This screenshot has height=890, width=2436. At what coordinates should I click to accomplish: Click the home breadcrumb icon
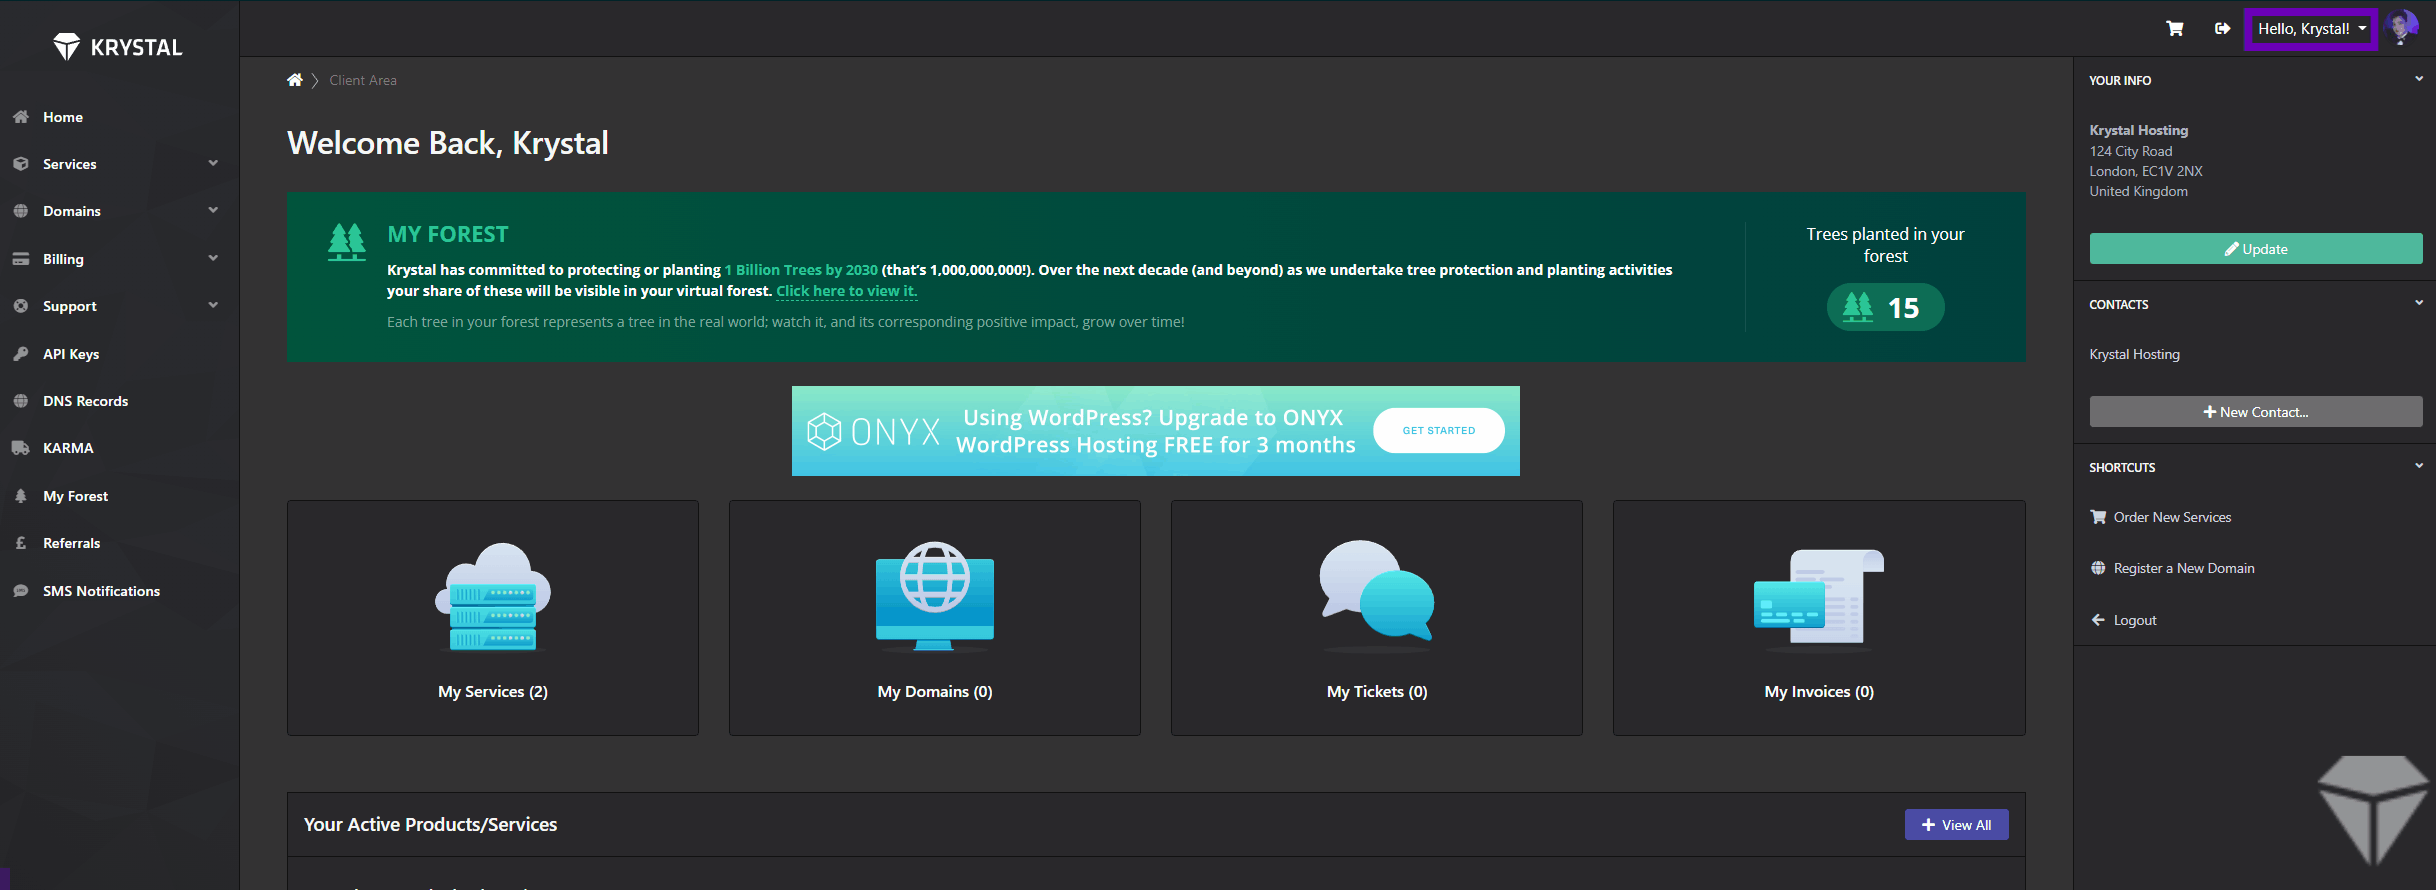[294, 80]
